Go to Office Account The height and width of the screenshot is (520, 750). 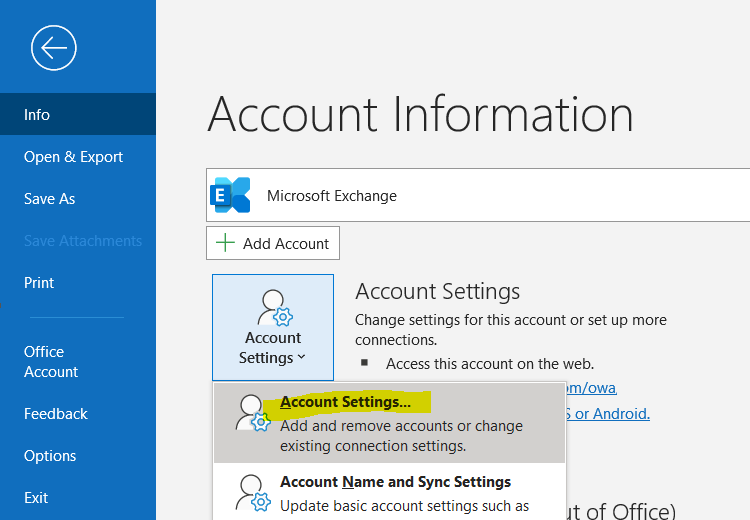pyautogui.click(x=78, y=362)
